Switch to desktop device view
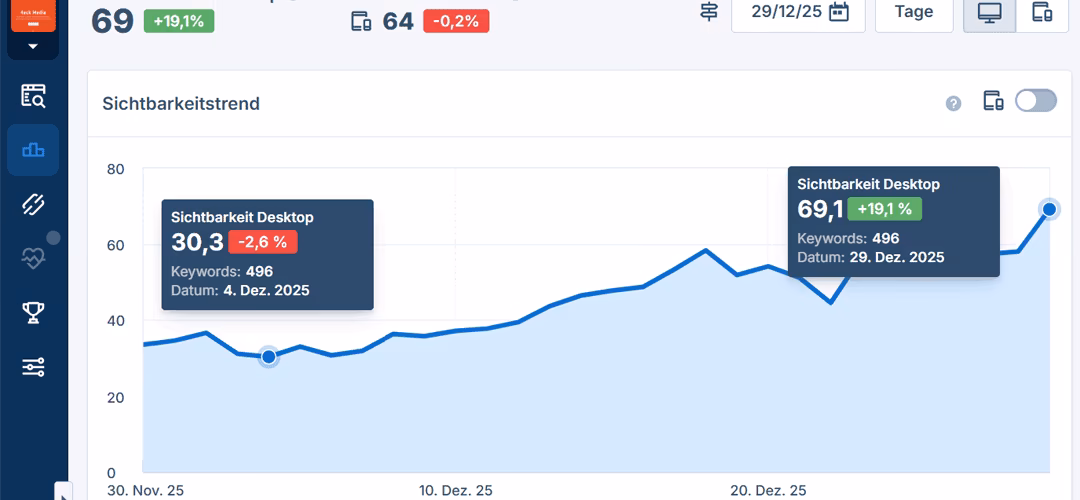This screenshot has width=1080, height=500. pyautogui.click(x=989, y=13)
